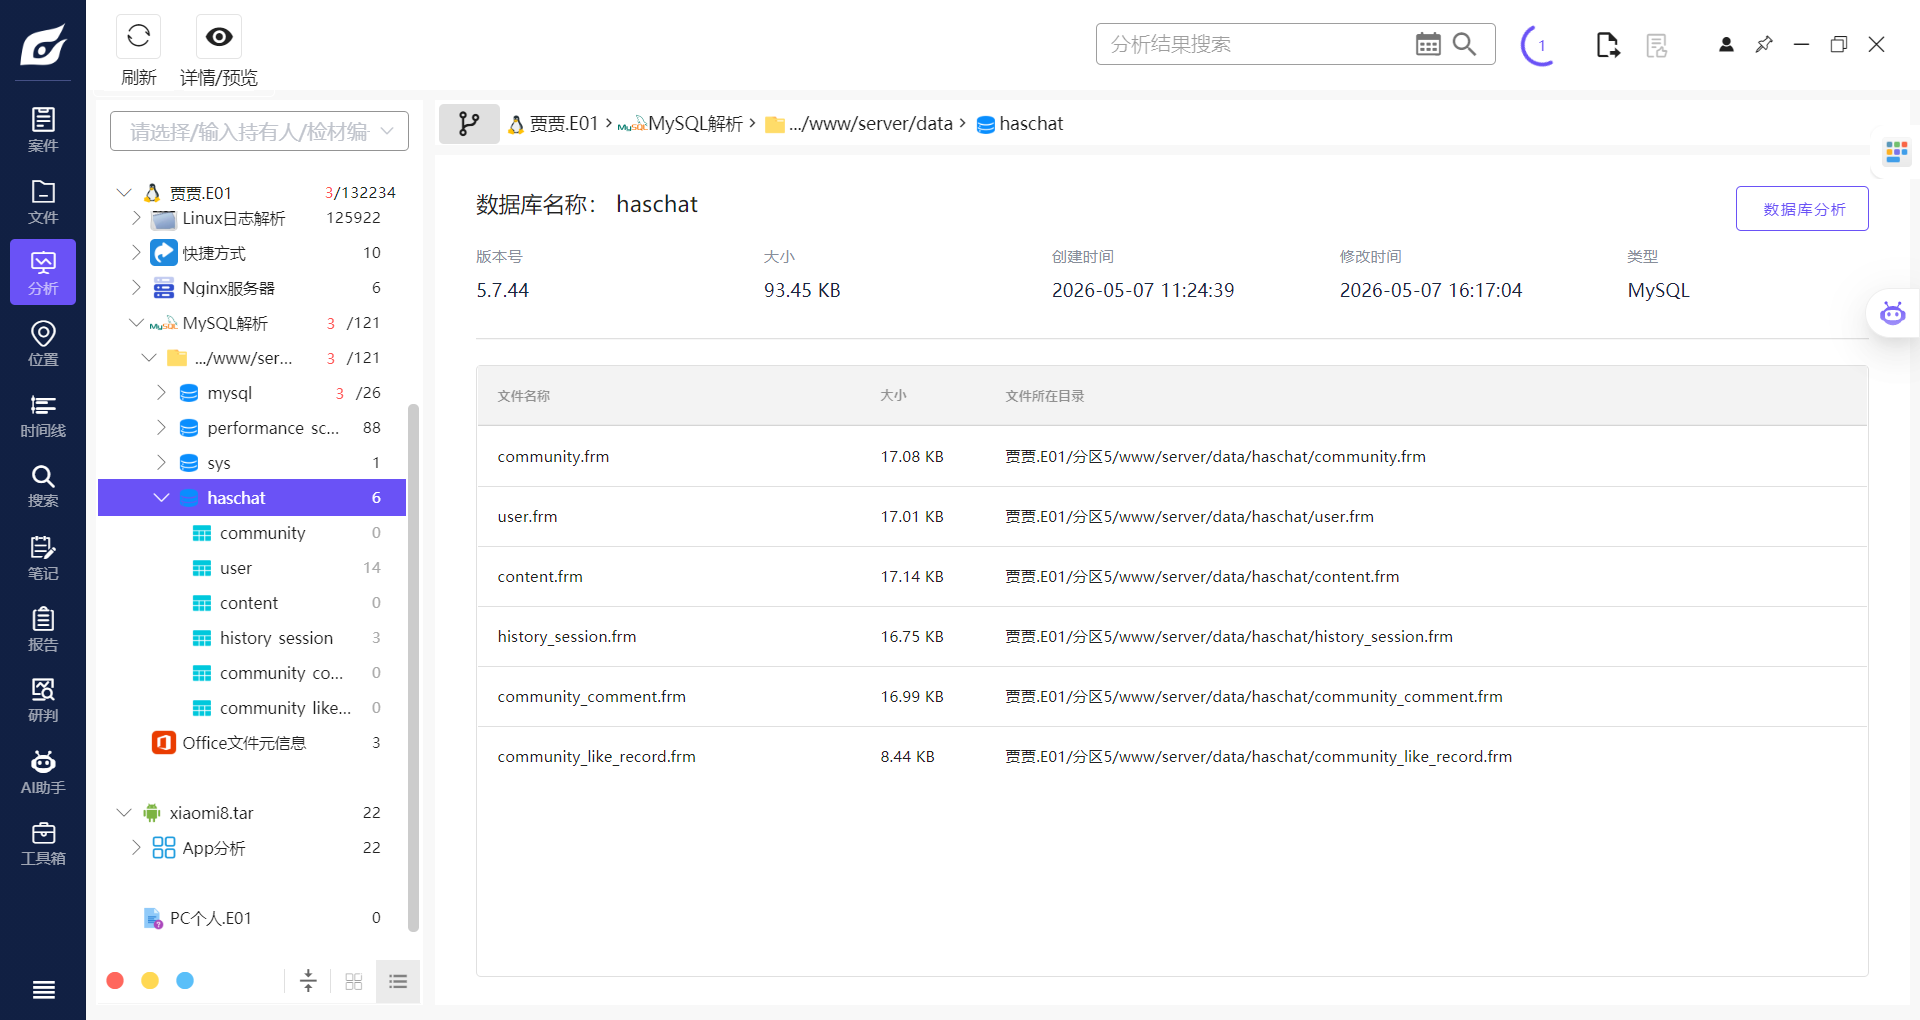Image resolution: width=1920 pixels, height=1020 pixels.
Task: Expand the mysql database node
Action: [161, 392]
